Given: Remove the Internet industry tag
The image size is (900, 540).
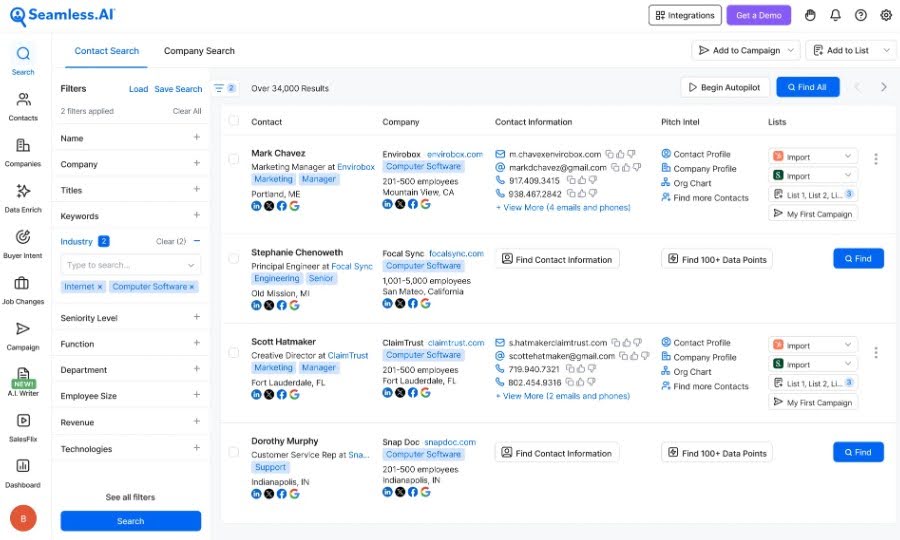Looking at the screenshot, I should 99,286.
